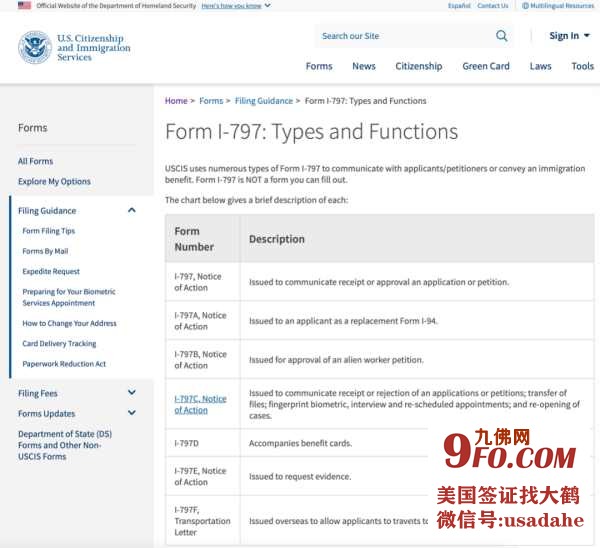Click the US flag icon in banner
This screenshot has width=600, height=548.
(x=24, y=5)
